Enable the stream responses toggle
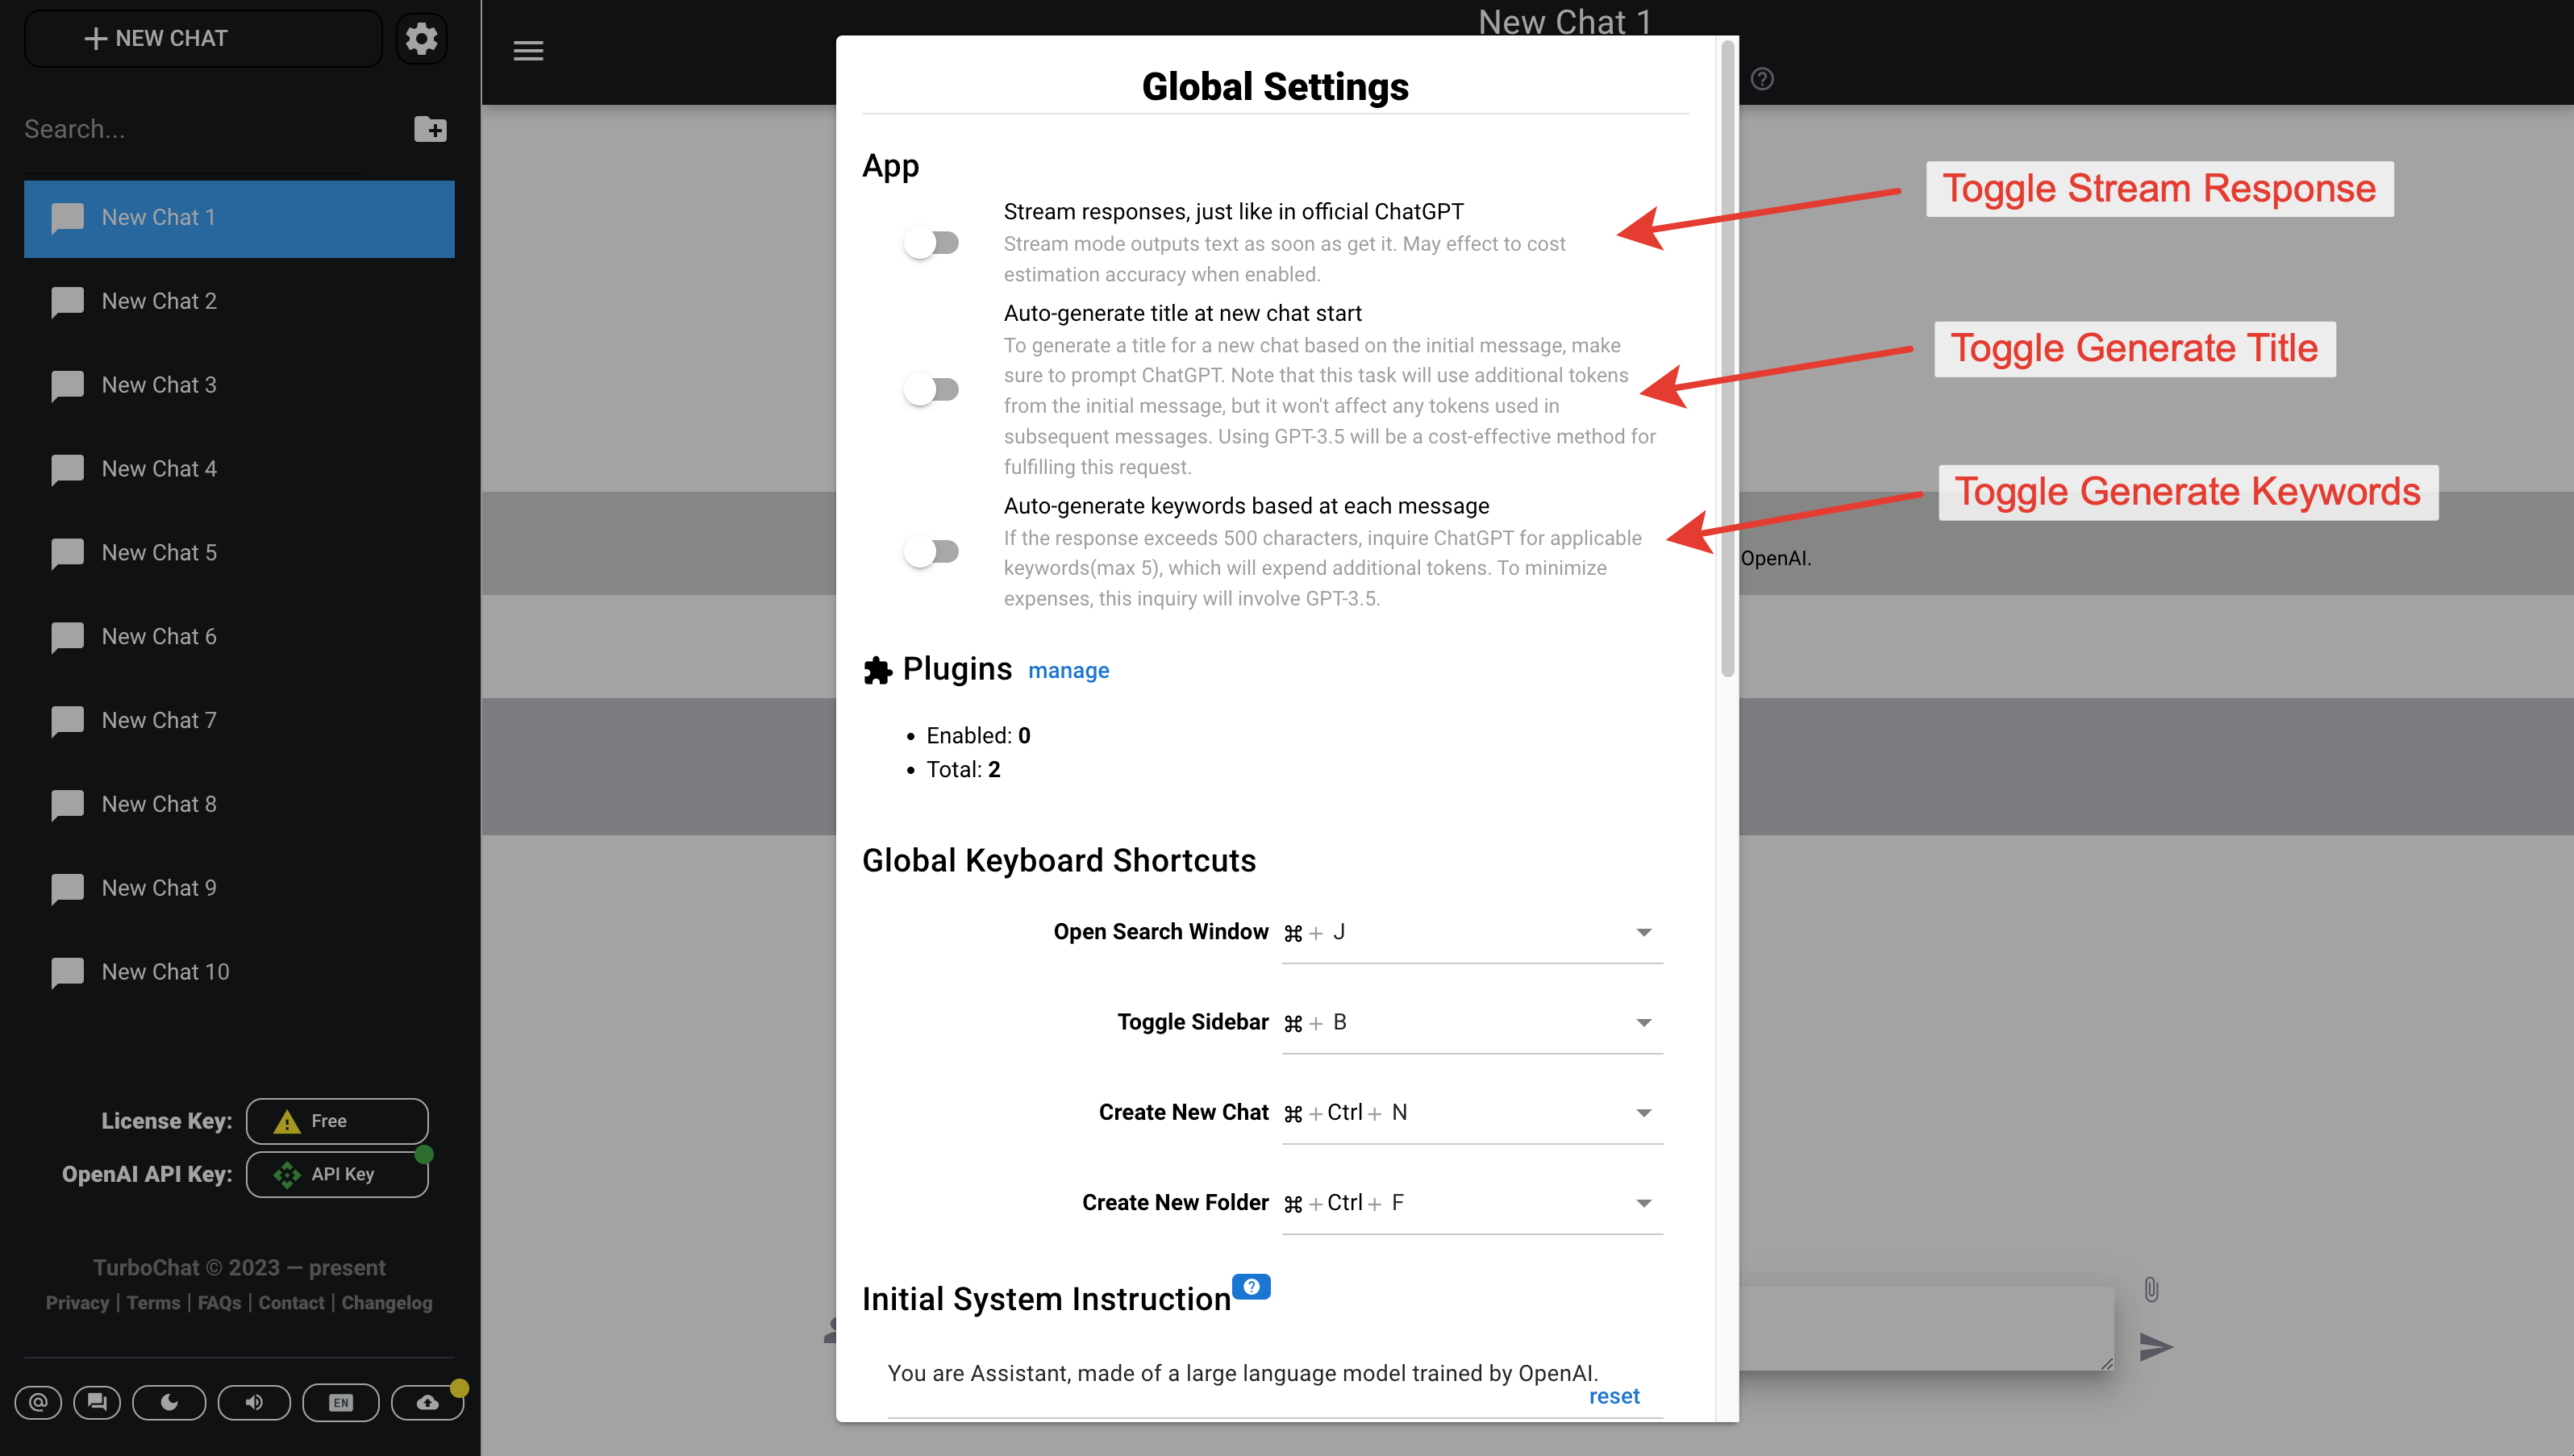 coord(930,243)
